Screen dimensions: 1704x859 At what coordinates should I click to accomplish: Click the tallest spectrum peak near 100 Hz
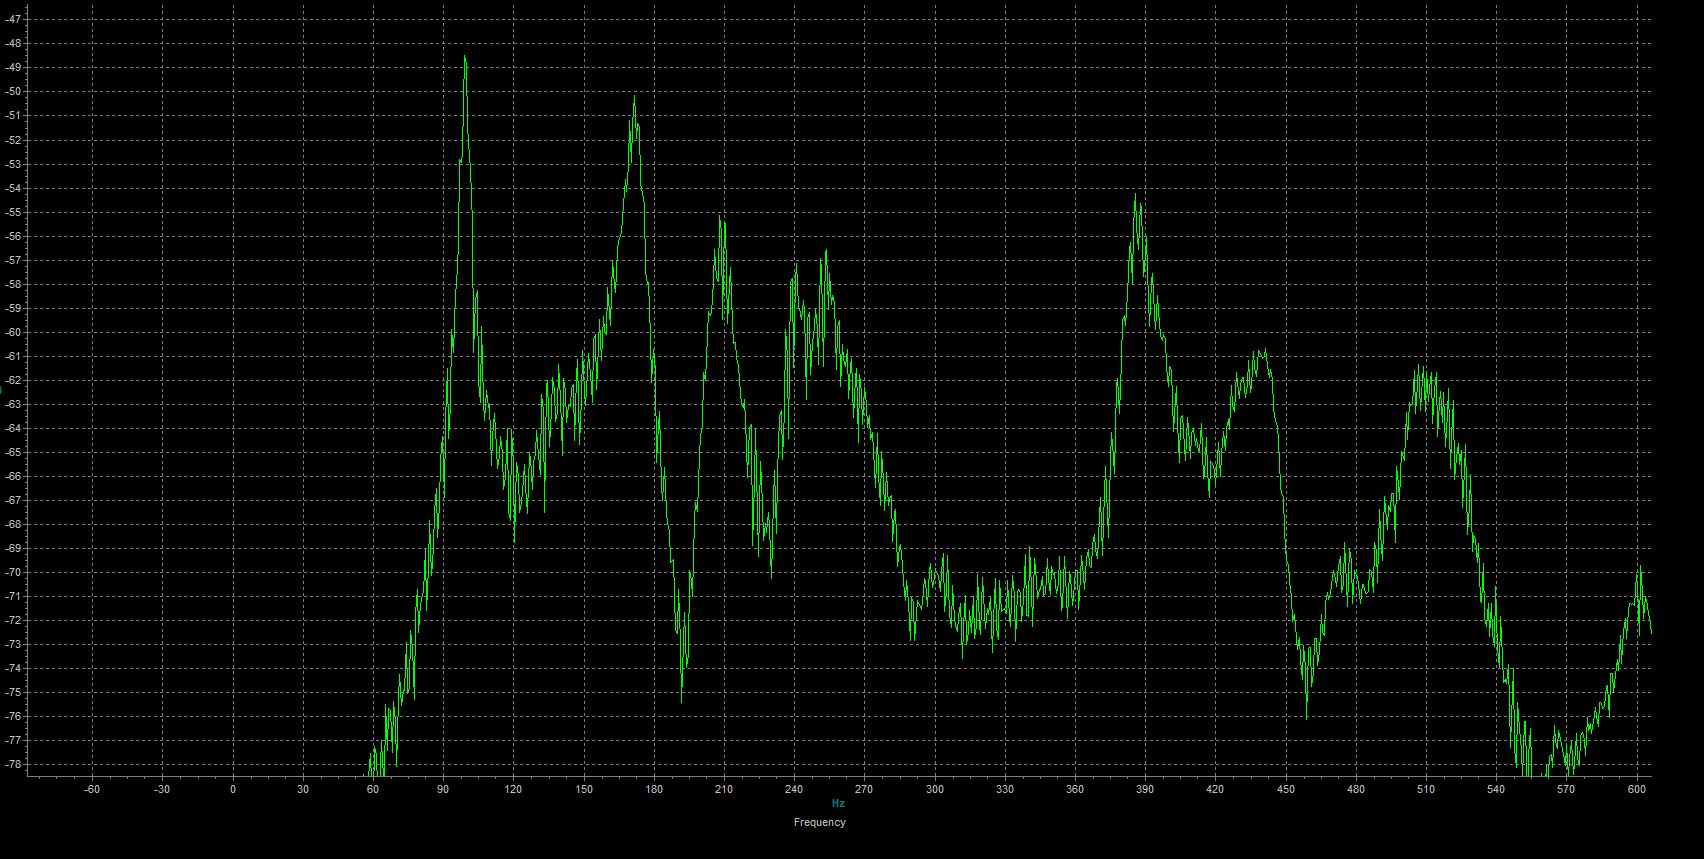tap(465, 58)
